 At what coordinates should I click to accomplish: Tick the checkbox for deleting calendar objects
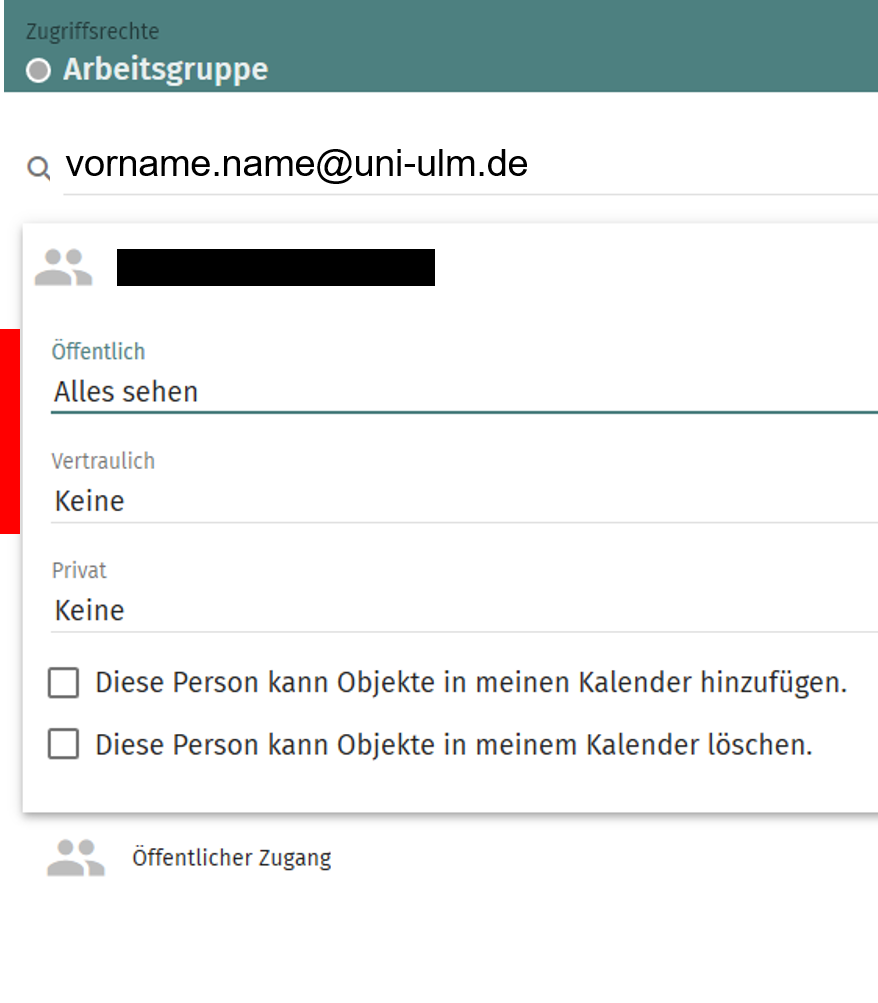click(64, 745)
